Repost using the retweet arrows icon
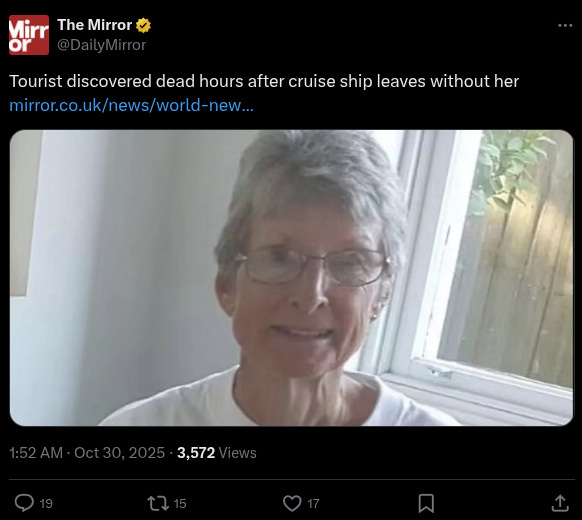This screenshot has height=520, width=582. pyautogui.click(x=158, y=503)
